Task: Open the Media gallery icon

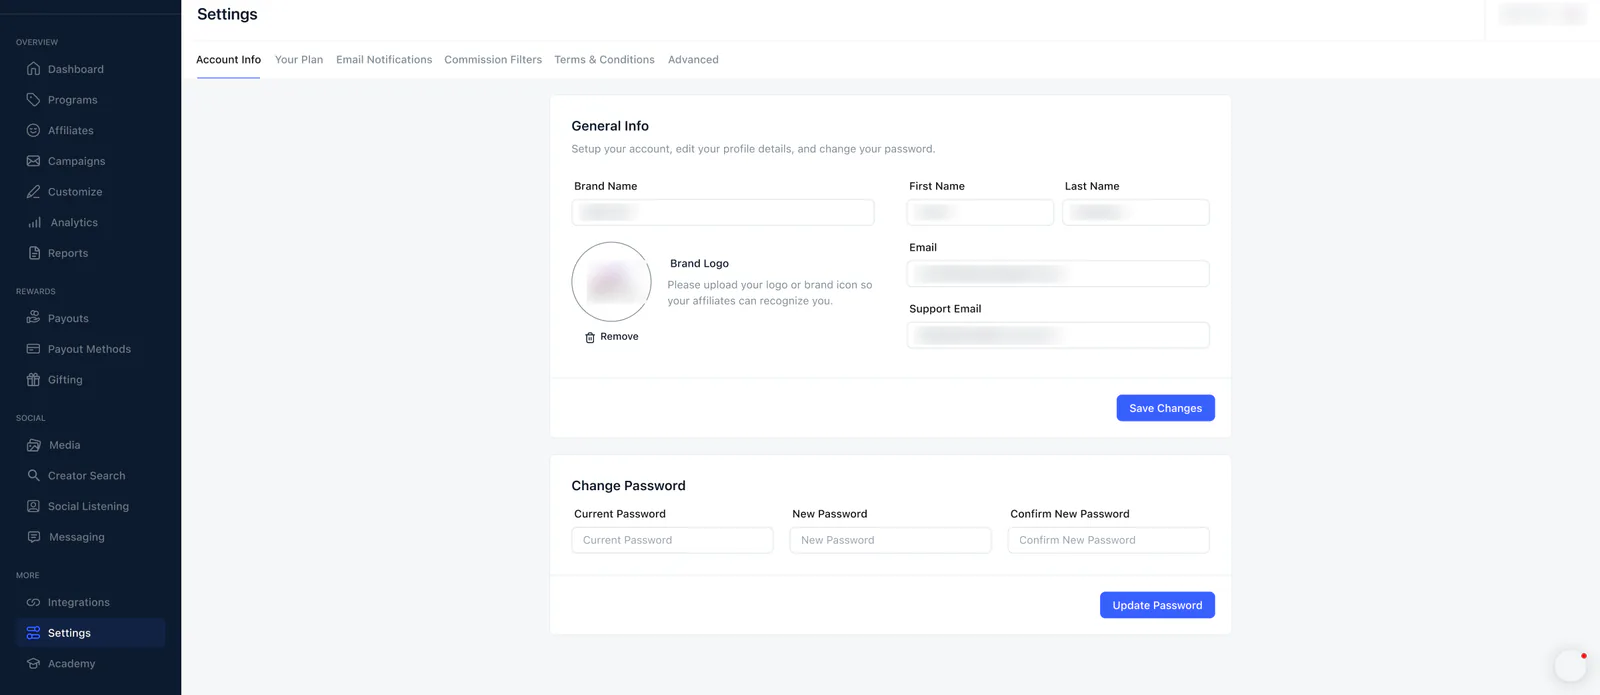Action: pos(34,445)
